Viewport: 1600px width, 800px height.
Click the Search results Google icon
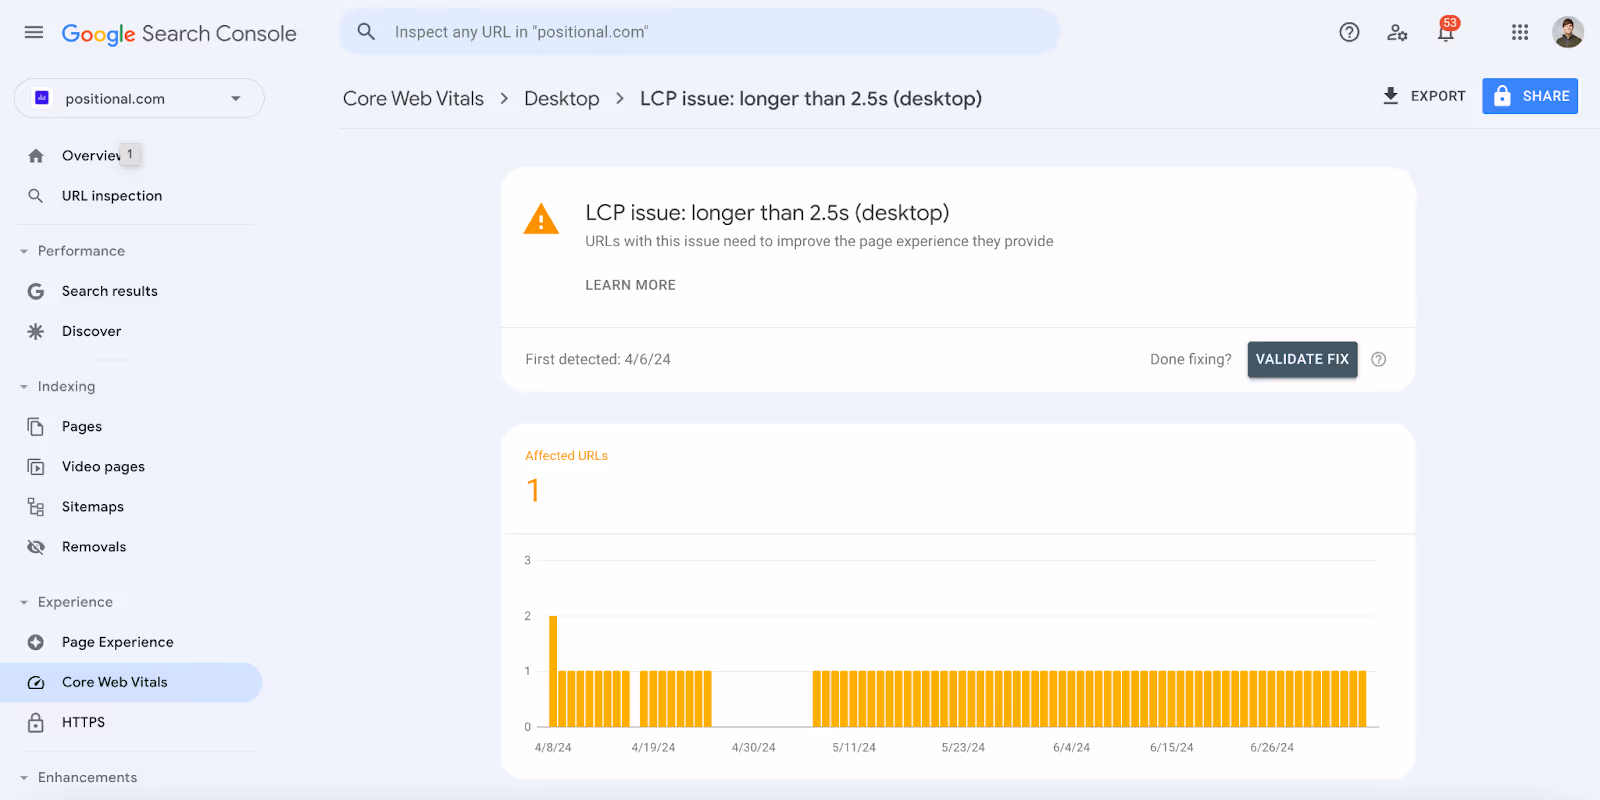[36, 291]
